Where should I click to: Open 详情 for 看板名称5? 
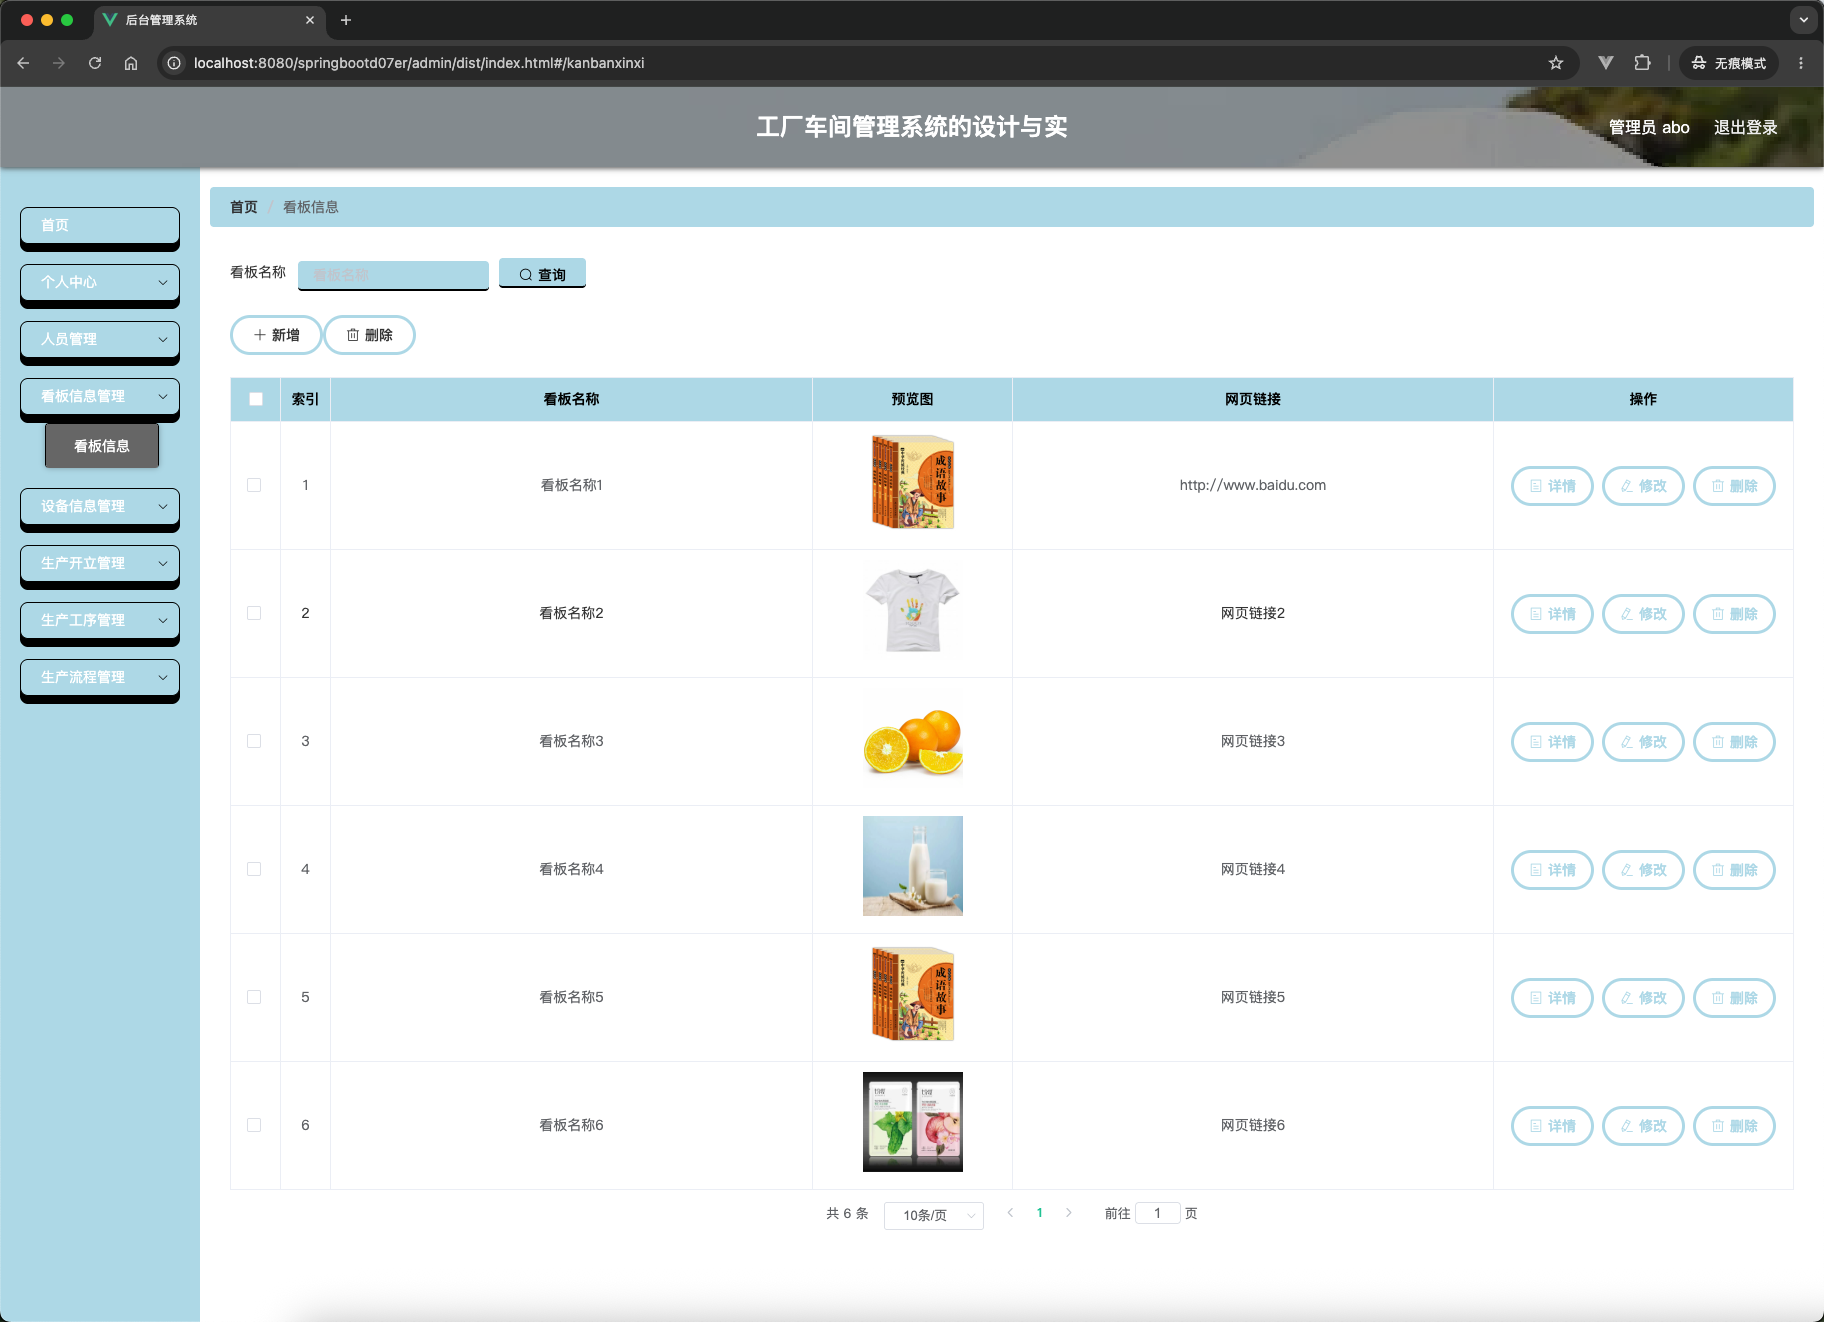(x=1552, y=998)
